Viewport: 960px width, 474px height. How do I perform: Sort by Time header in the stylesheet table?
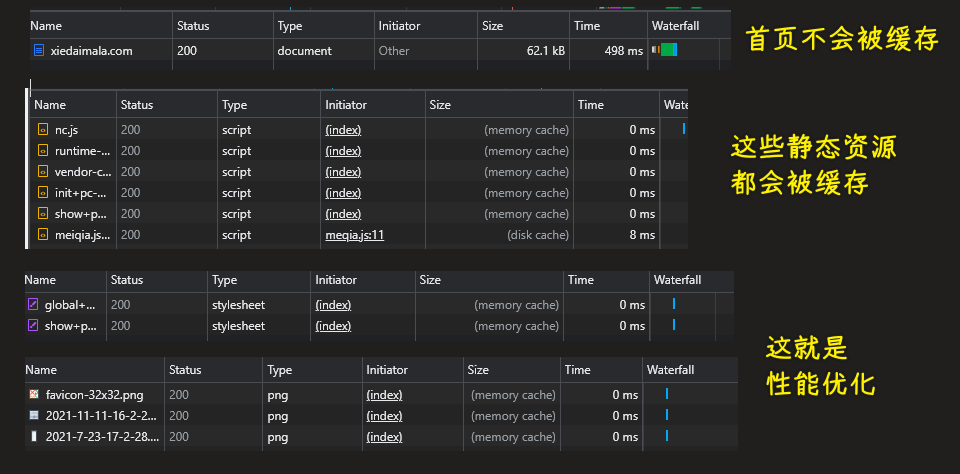pyautogui.click(x=581, y=280)
